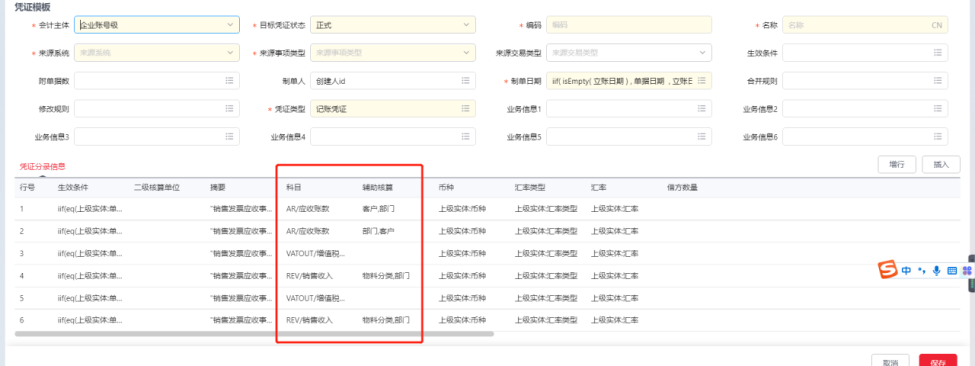Select 上级实体:币种 cell in row 2

point(462,231)
